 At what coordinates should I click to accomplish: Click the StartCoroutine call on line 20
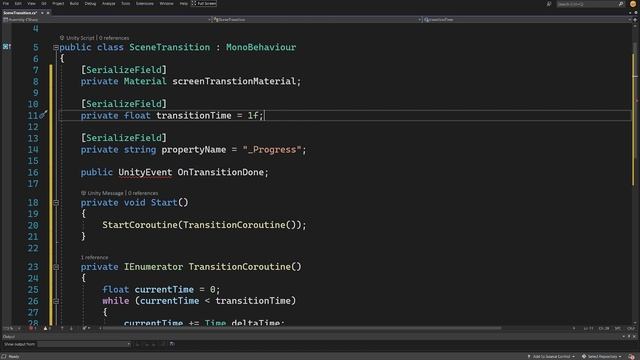[140, 225]
